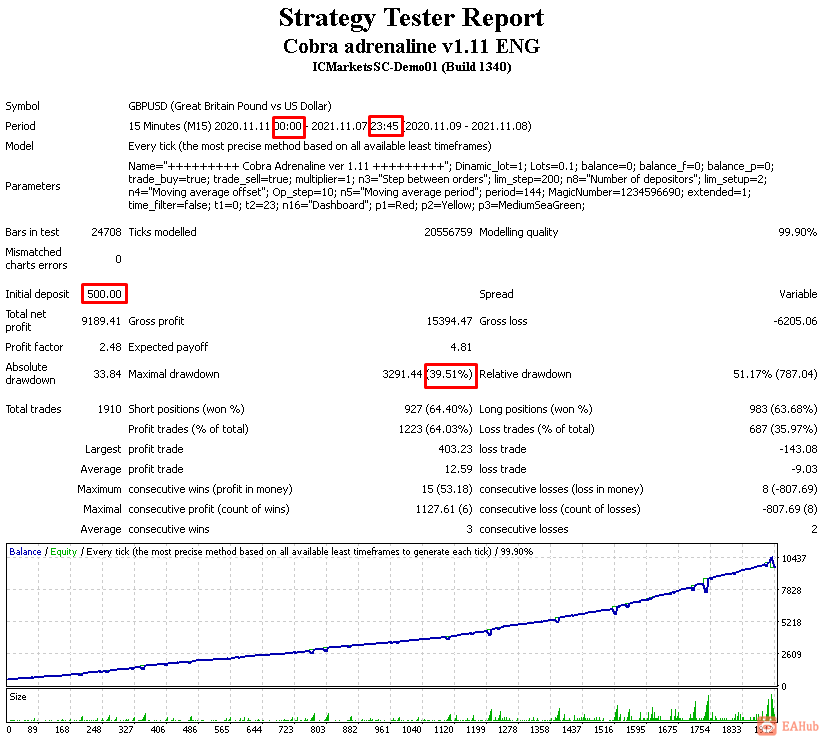Click the consecutive losses value '8 (-807.69)'
This screenshot has height=741, width=828.
point(789,490)
